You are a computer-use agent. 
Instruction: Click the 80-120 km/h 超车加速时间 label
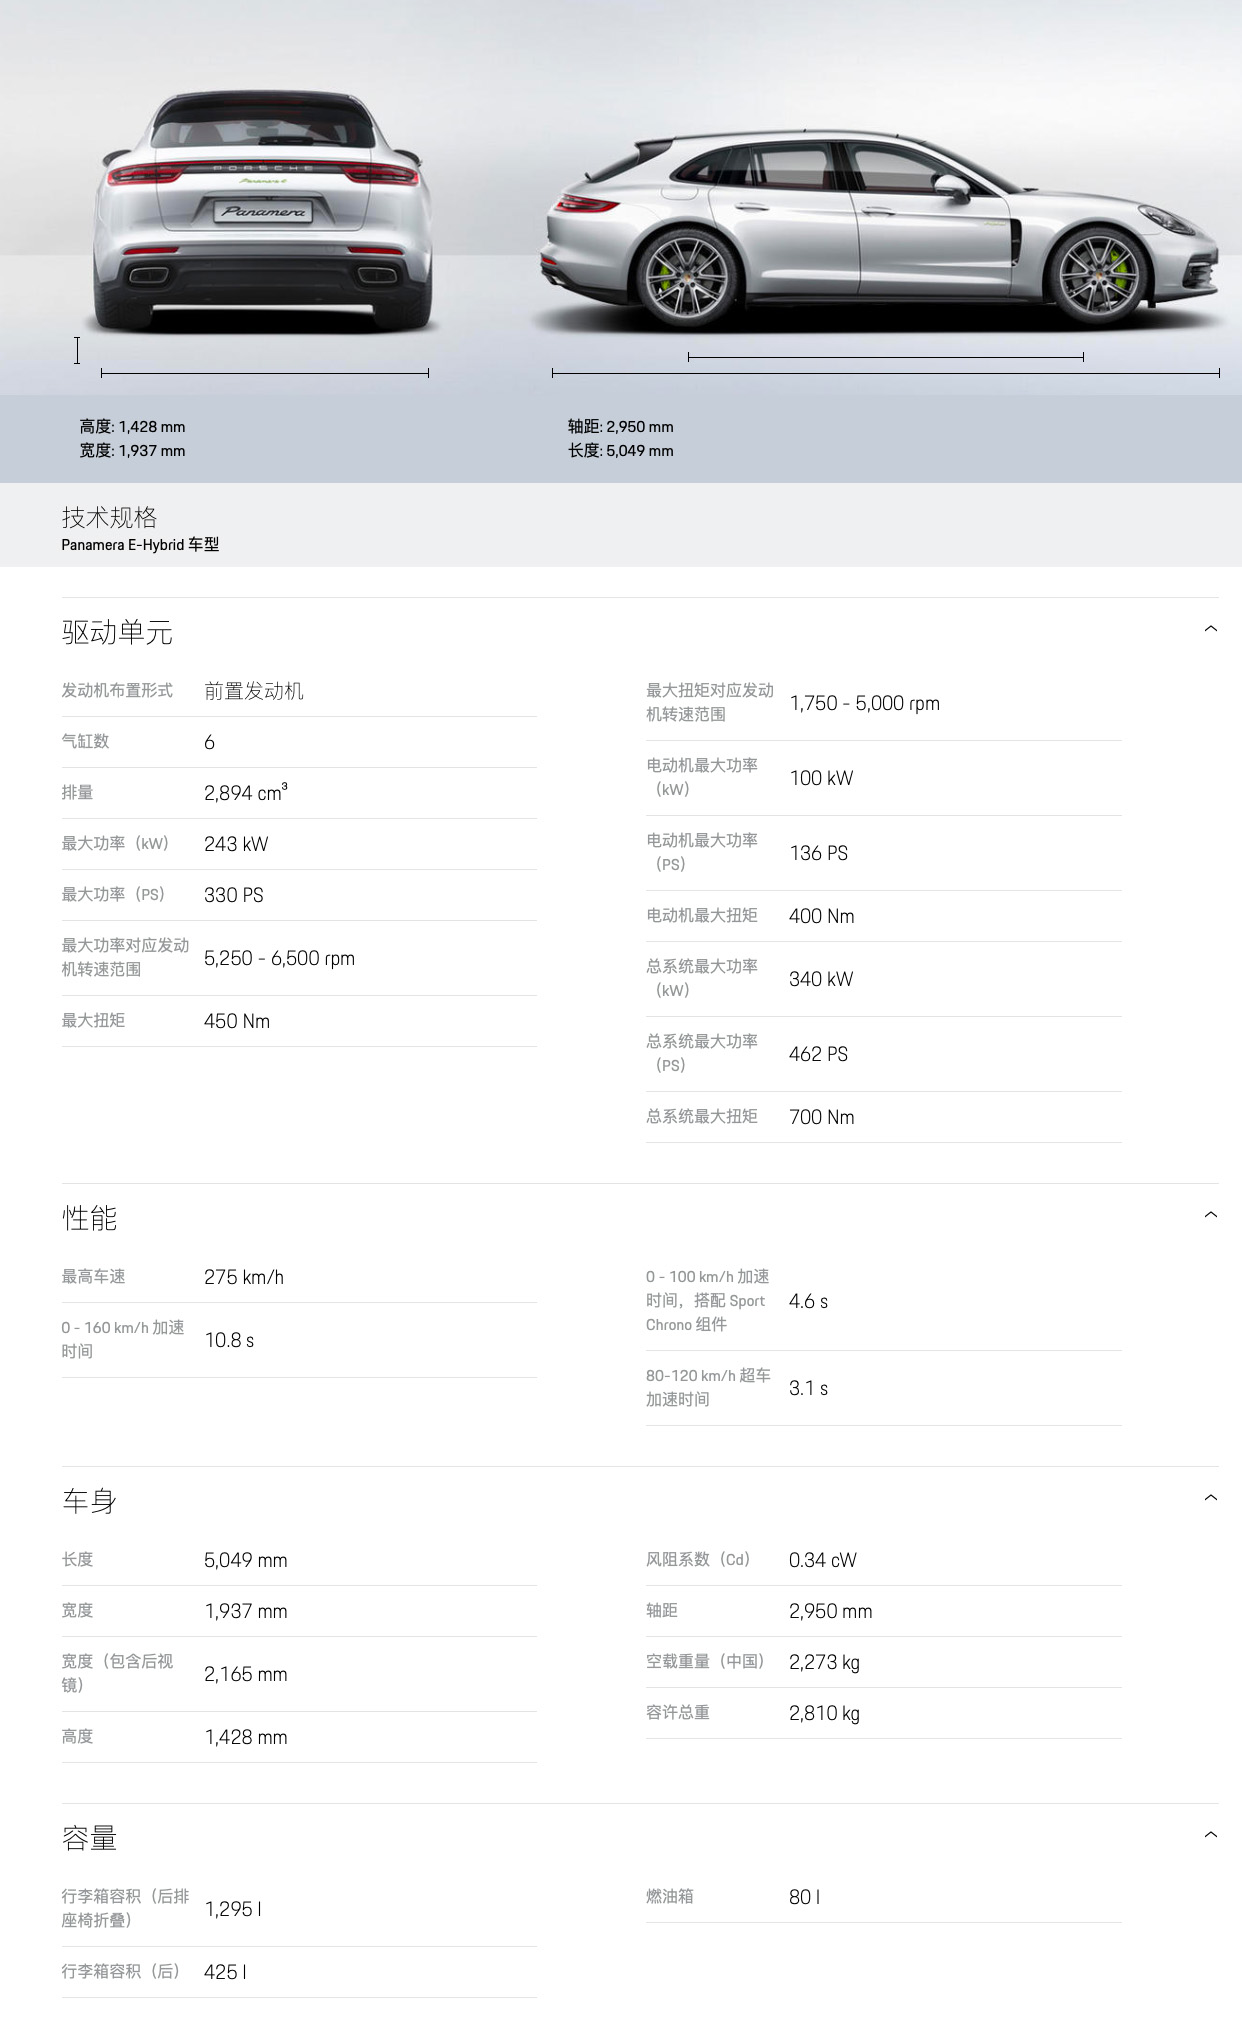[708, 1387]
